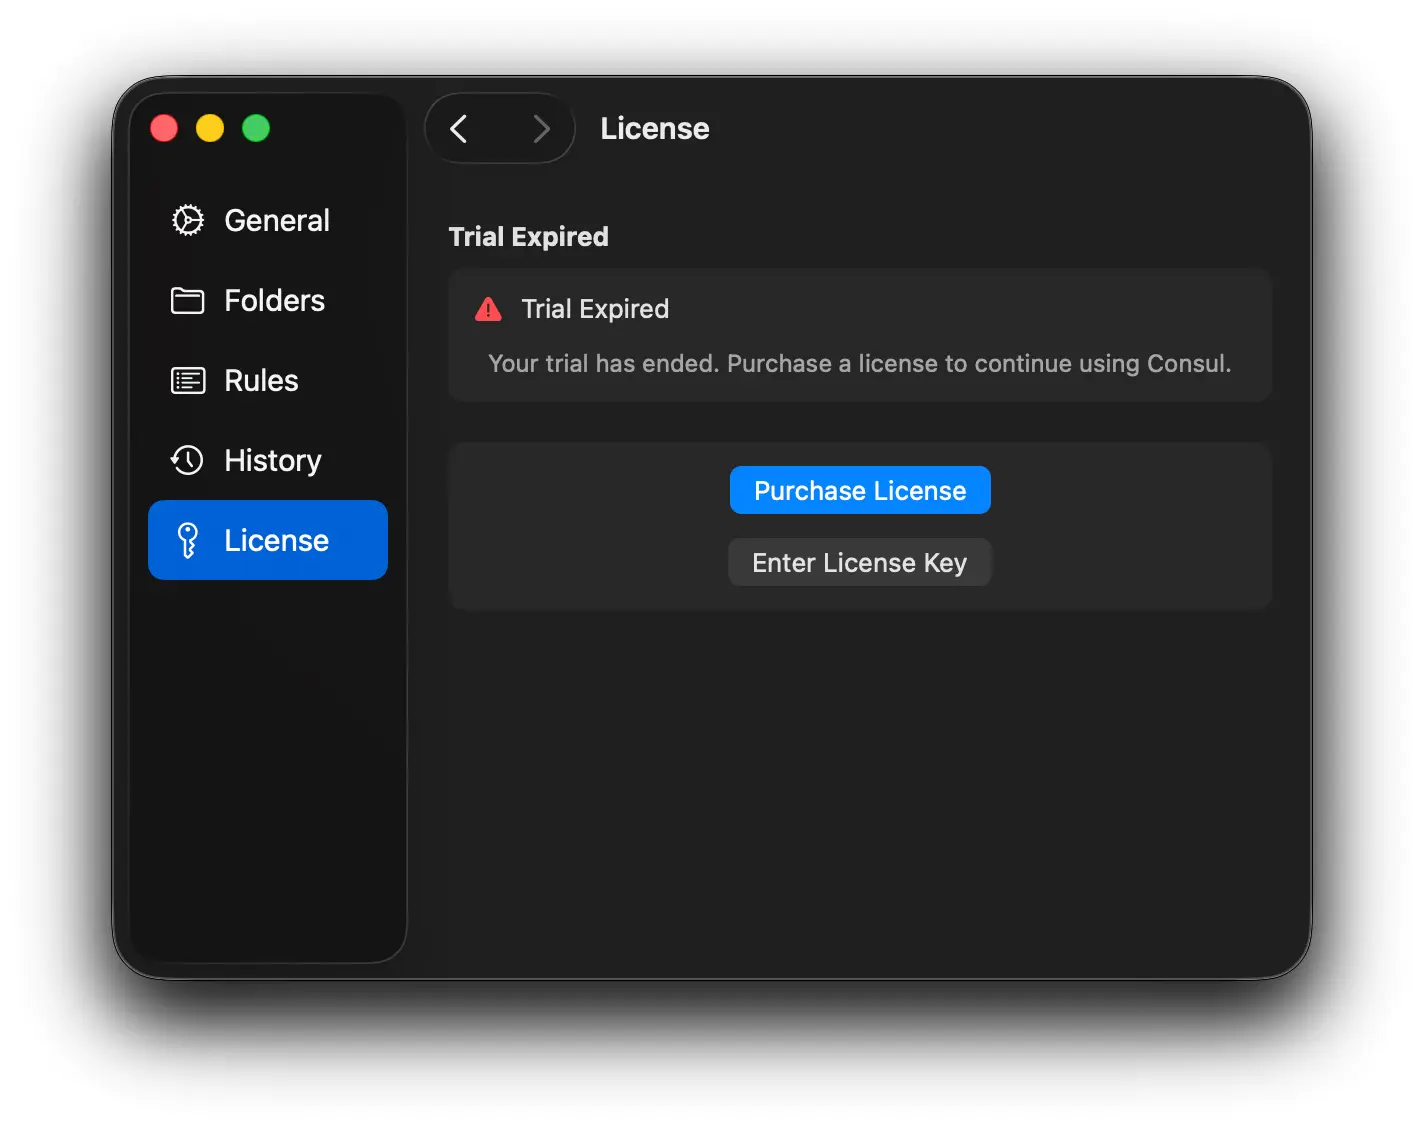Screen dimensions: 1424x1128
Task: Open the Rules section
Action: pyautogui.click(x=261, y=380)
